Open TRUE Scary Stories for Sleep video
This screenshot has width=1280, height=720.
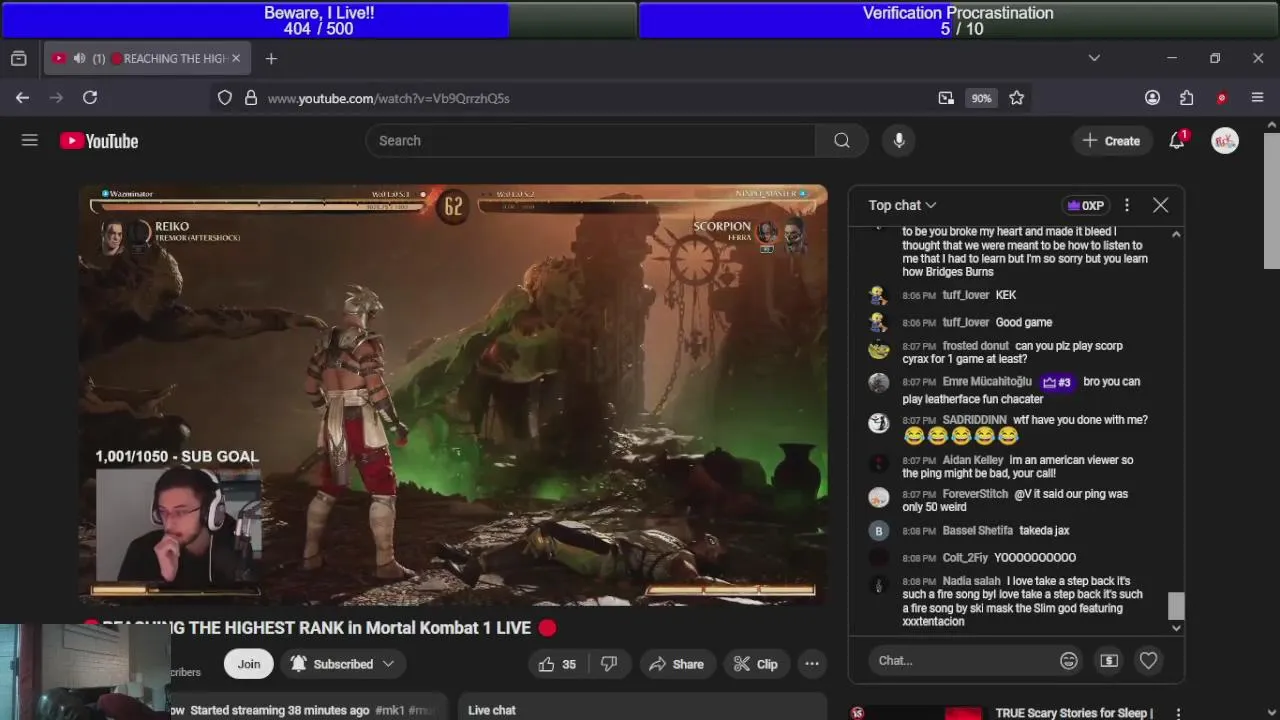pos(1074,713)
